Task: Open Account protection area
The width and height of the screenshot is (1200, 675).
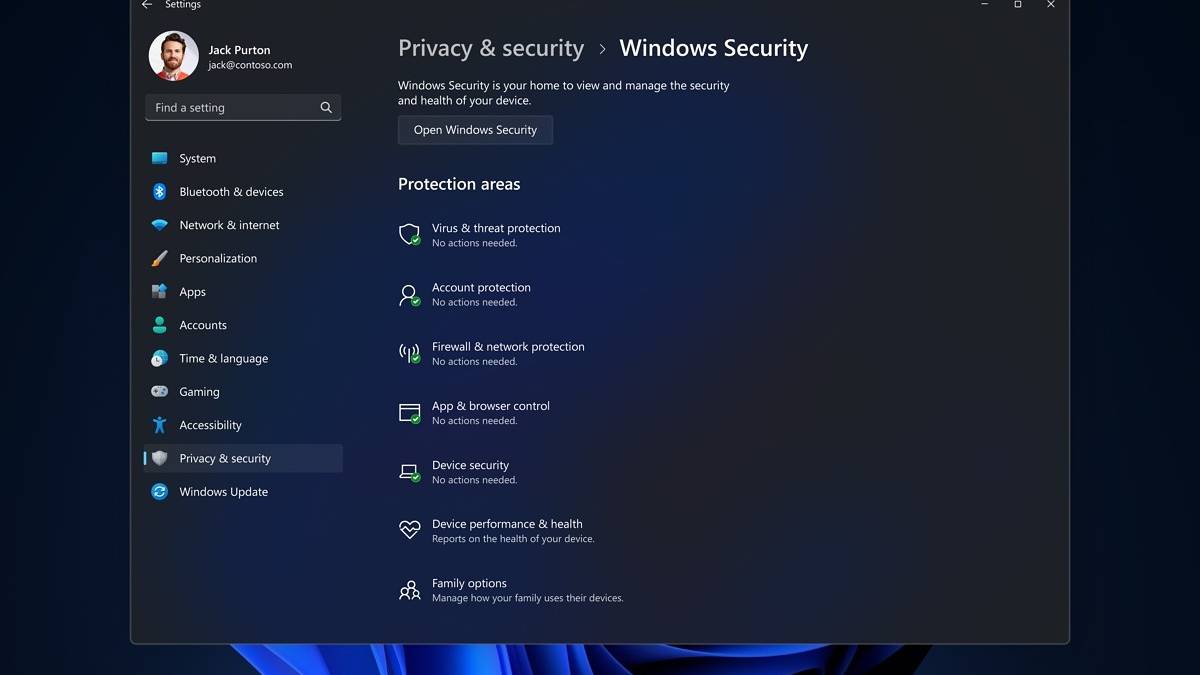Action: [x=464, y=294]
